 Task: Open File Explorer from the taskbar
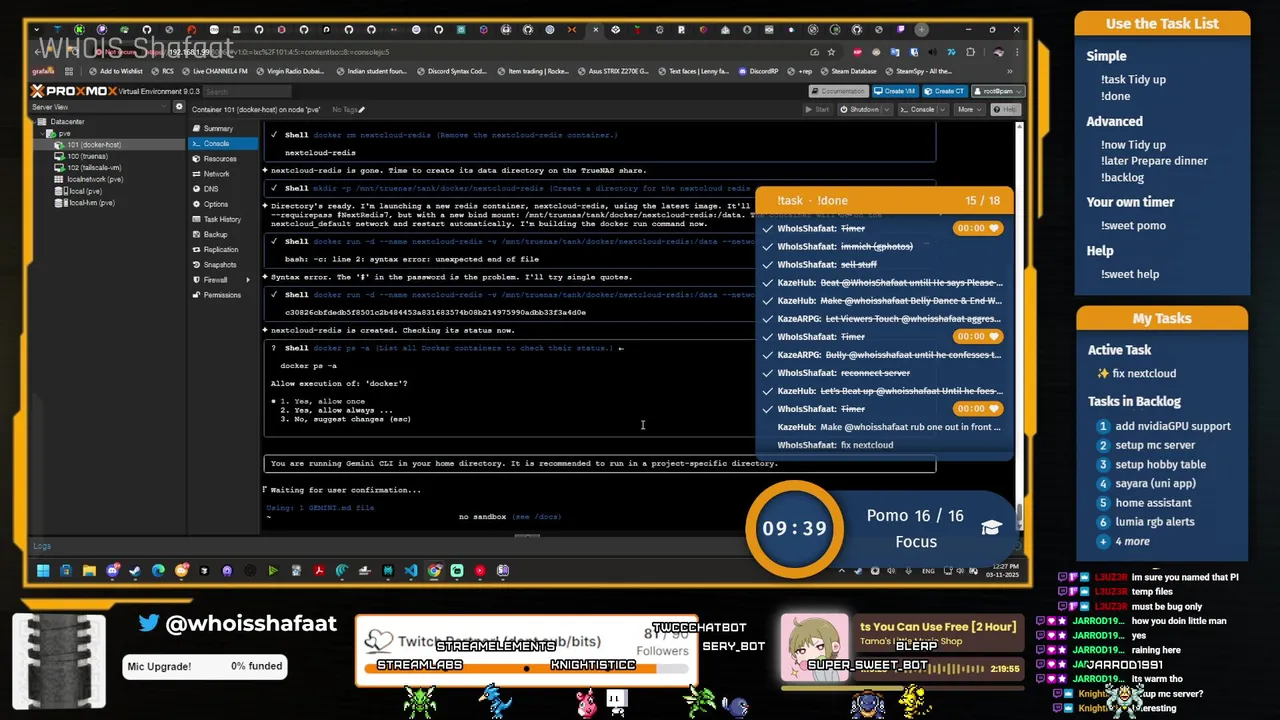(89, 571)
